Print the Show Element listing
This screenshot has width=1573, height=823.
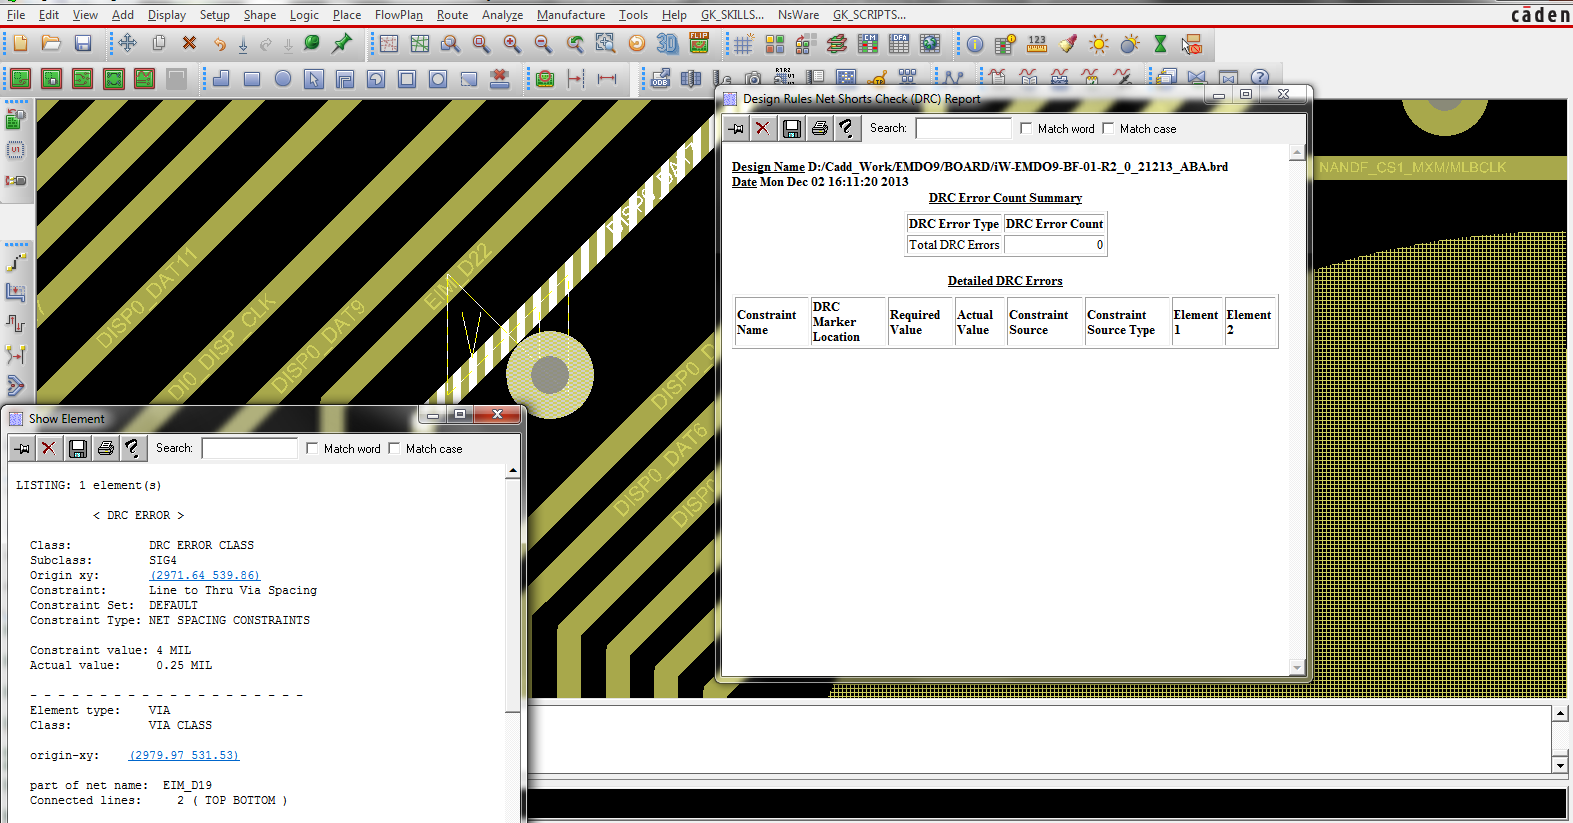[105, 448]
